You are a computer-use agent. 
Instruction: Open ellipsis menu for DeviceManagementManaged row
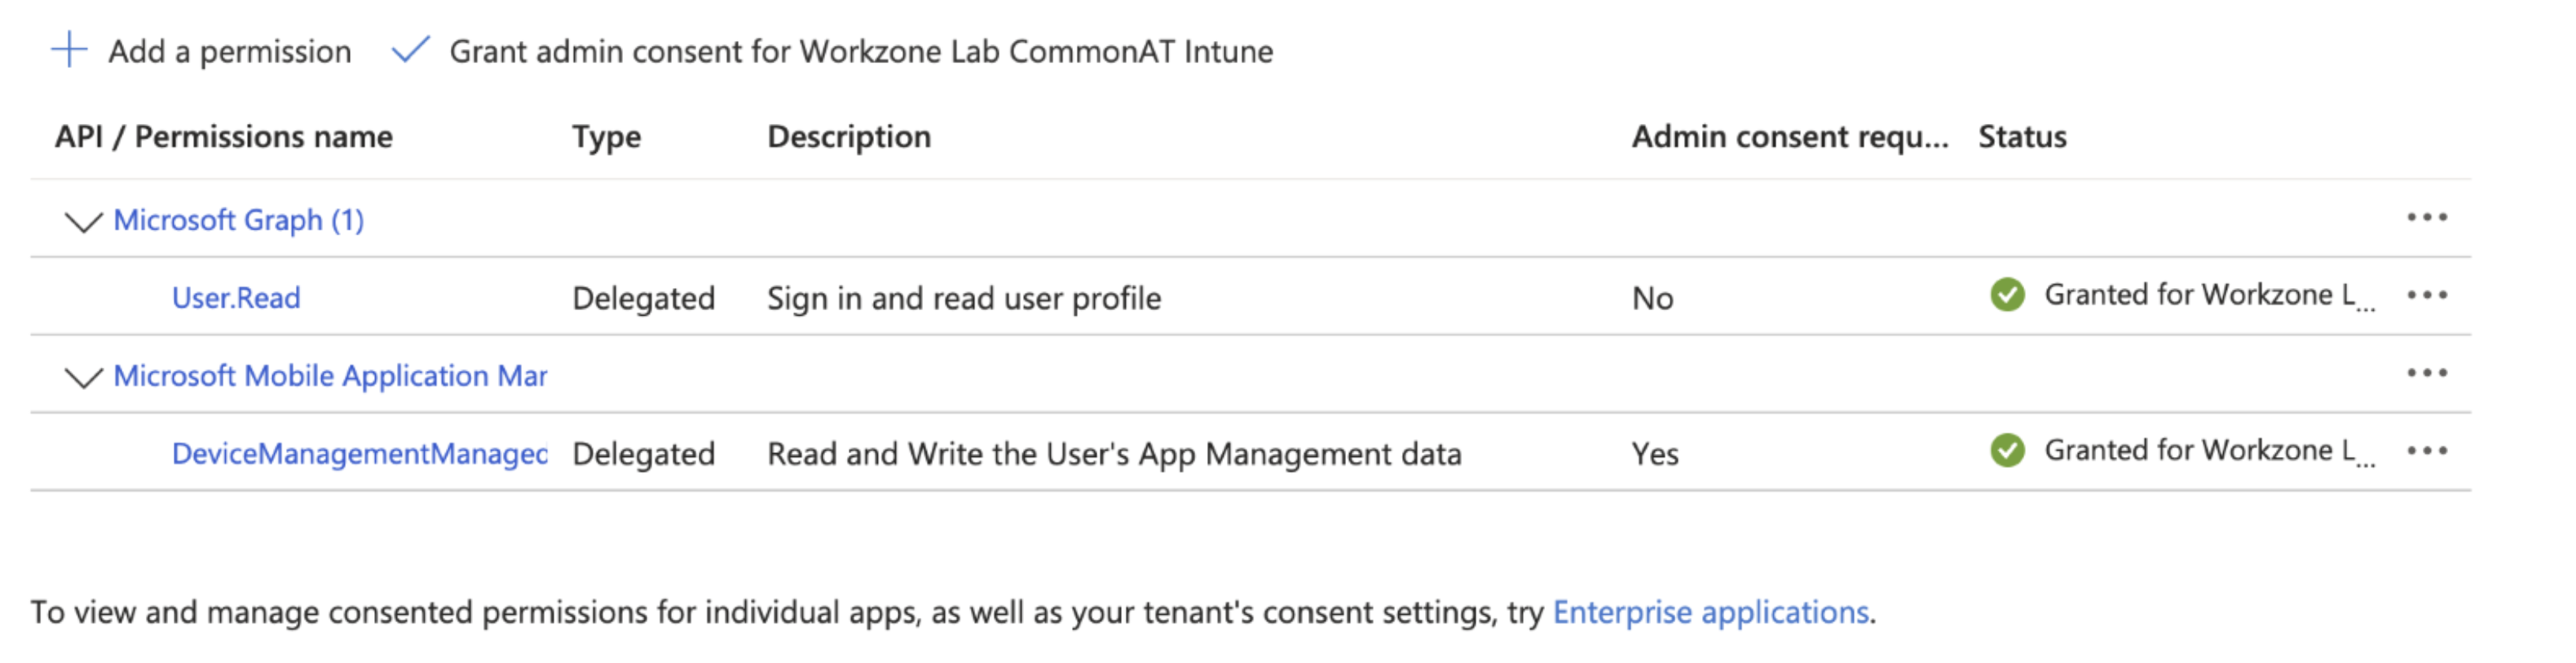click(x=2426, y=451)
